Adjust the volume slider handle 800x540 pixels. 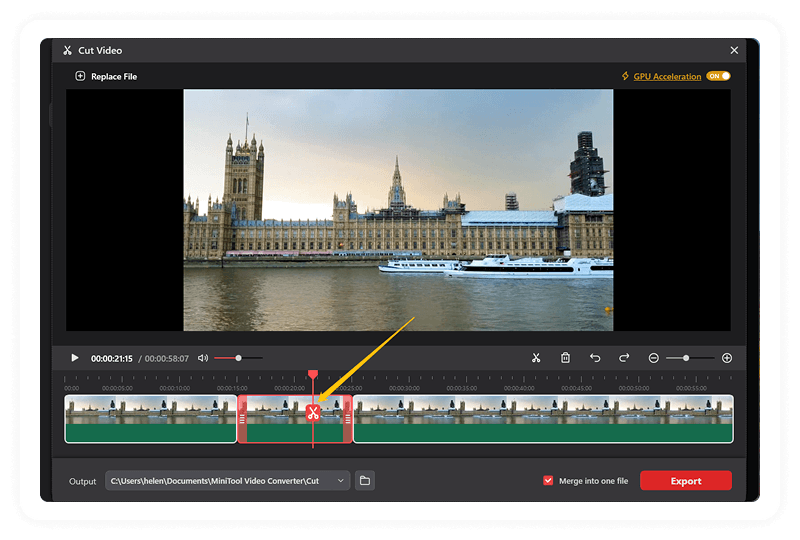click(238, 358)
